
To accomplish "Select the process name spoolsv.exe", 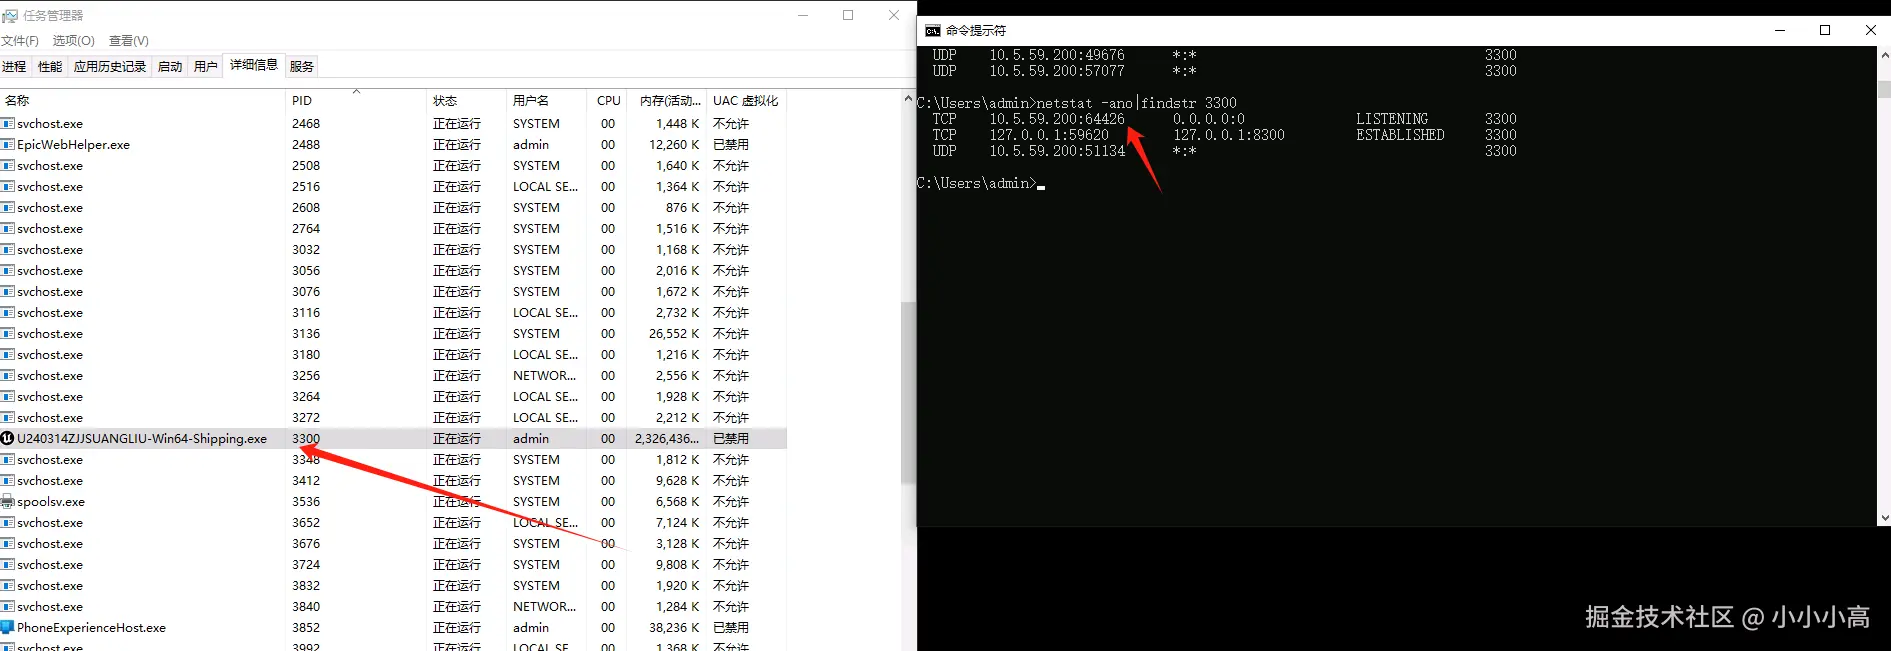I will (51, 502).
